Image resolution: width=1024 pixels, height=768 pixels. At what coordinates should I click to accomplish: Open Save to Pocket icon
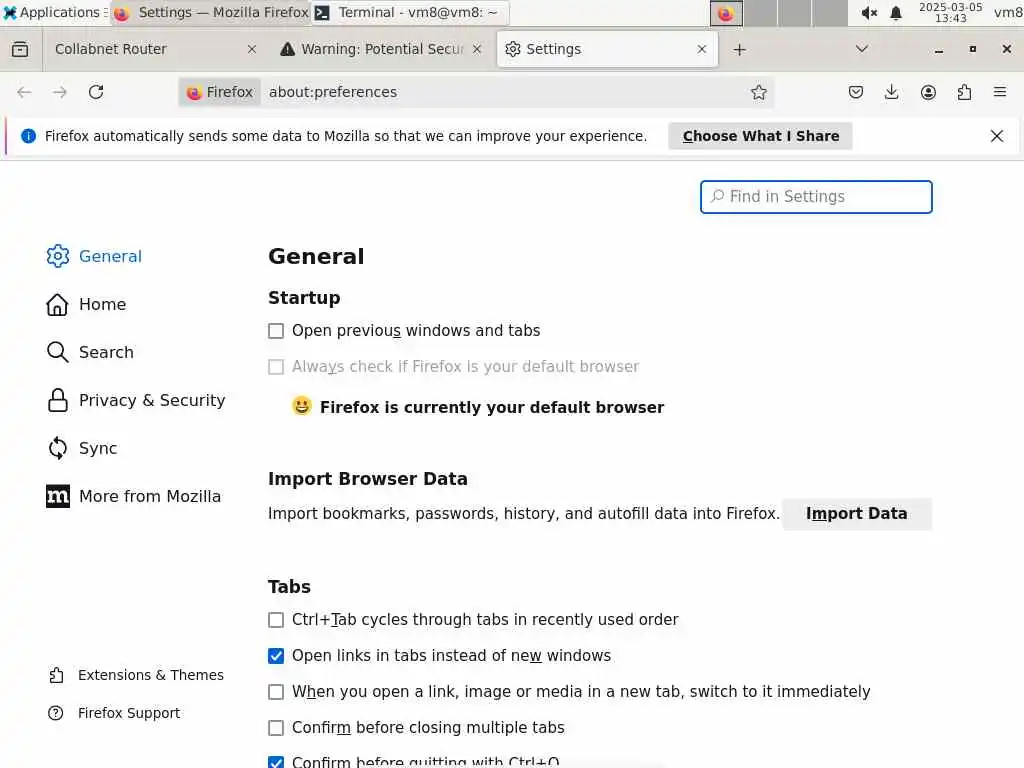pos(856,92)
